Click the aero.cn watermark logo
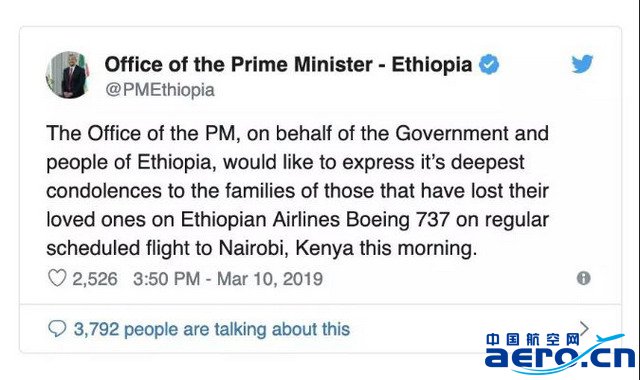This screenshot has height=380, width=640. 560,353
